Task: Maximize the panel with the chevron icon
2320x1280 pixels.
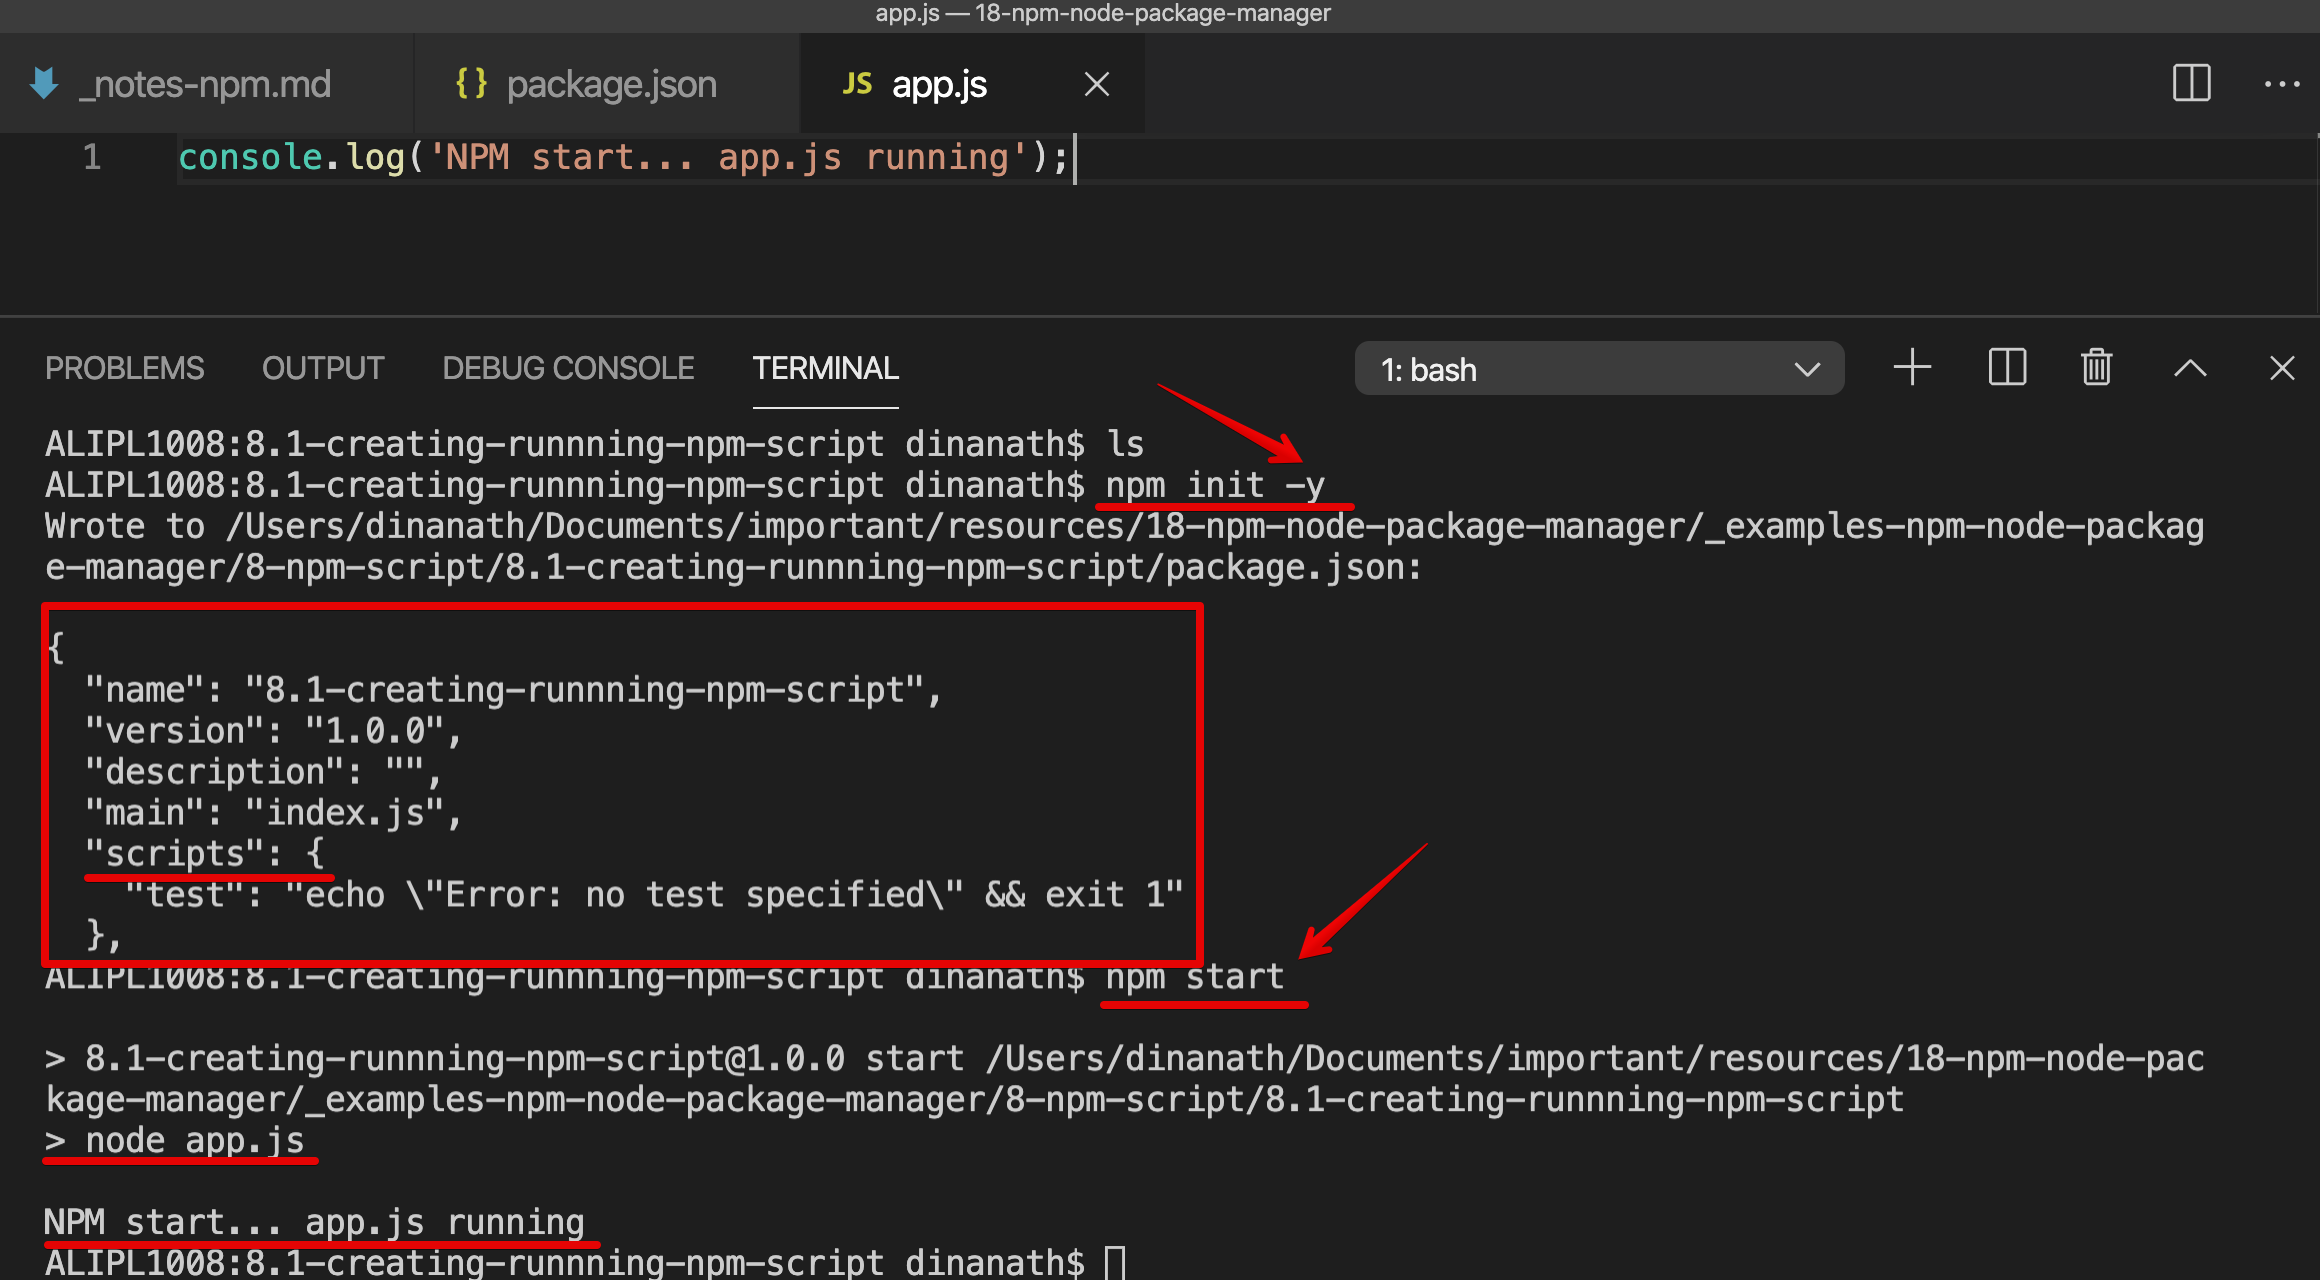Action: pos(2190,368)
